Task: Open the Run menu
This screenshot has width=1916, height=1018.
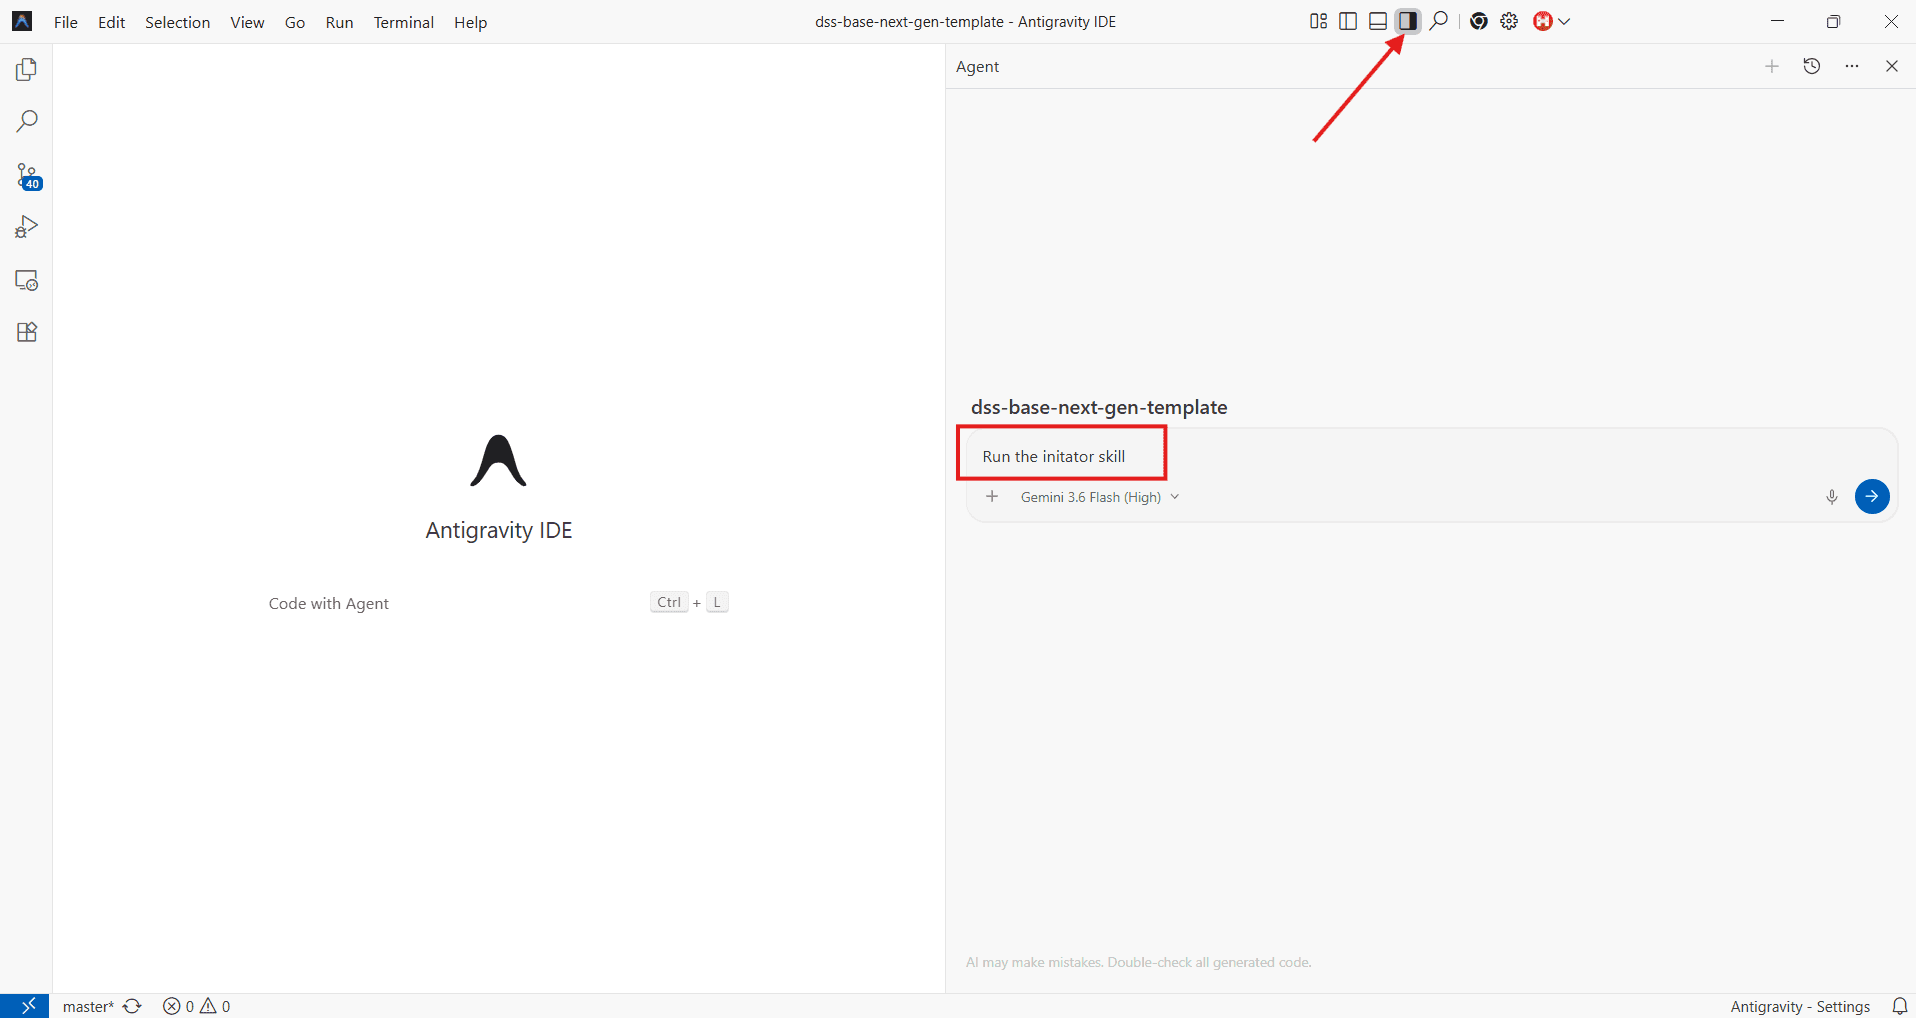Action: click(x=339, y=22)
